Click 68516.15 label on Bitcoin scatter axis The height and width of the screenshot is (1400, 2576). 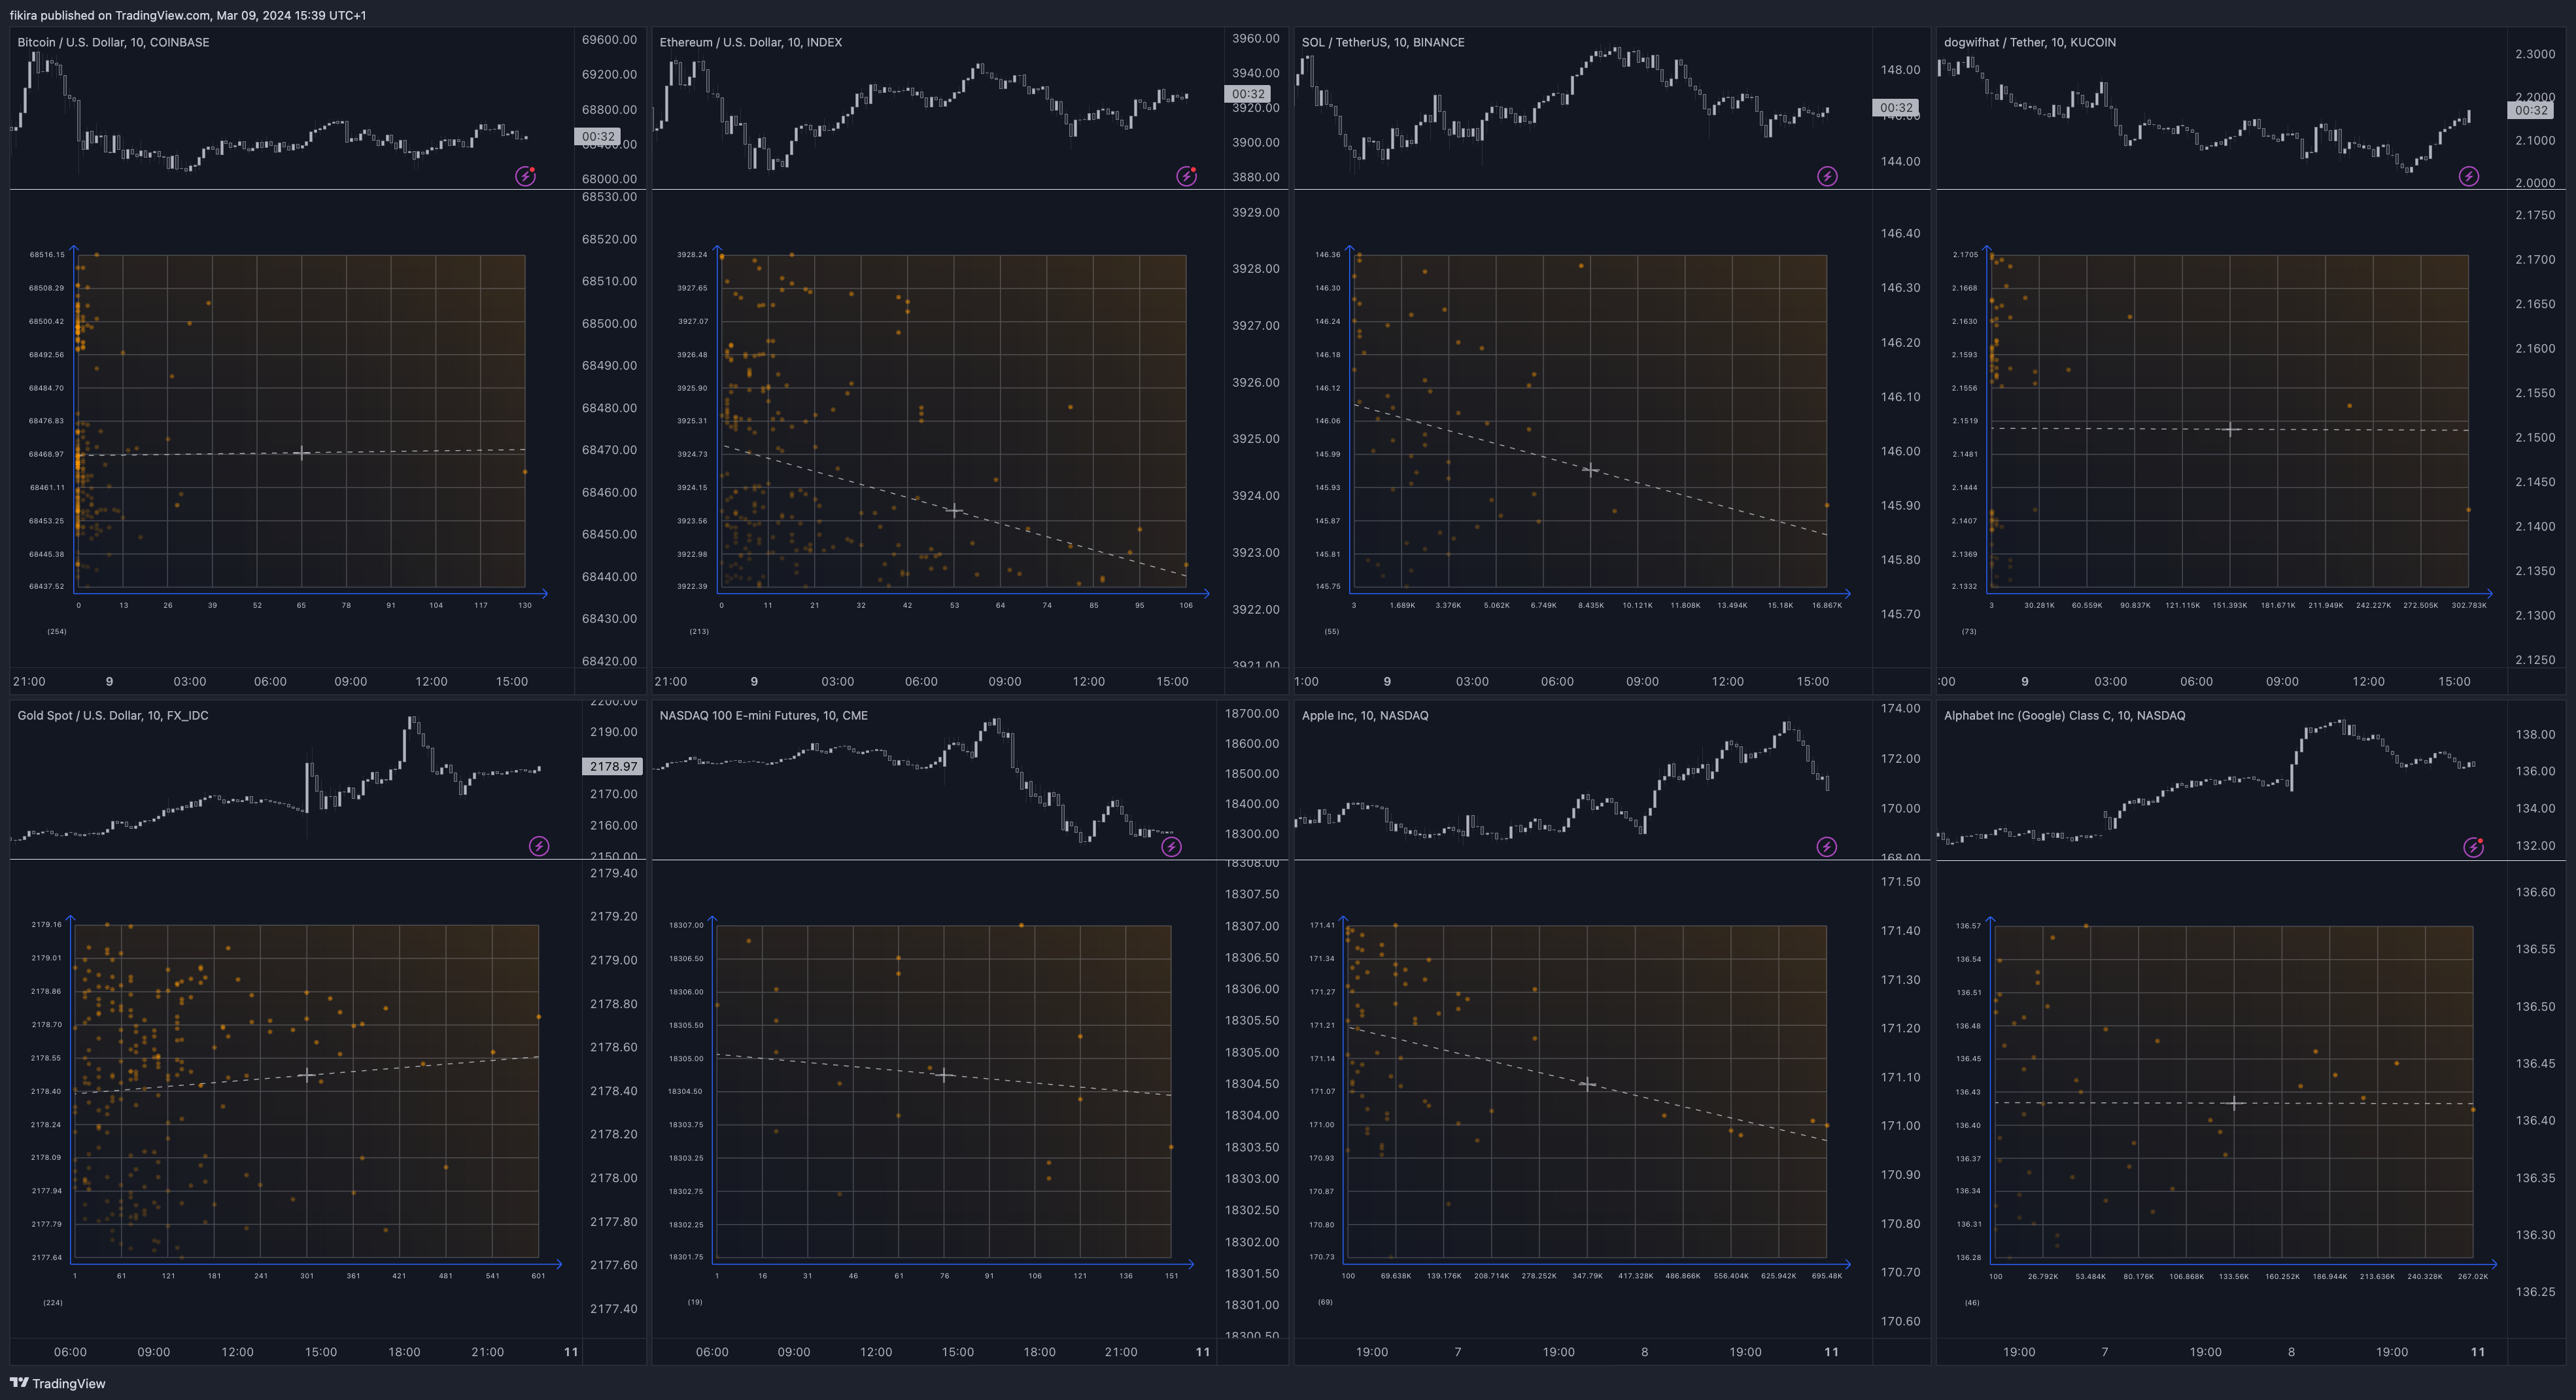(47, 254)
